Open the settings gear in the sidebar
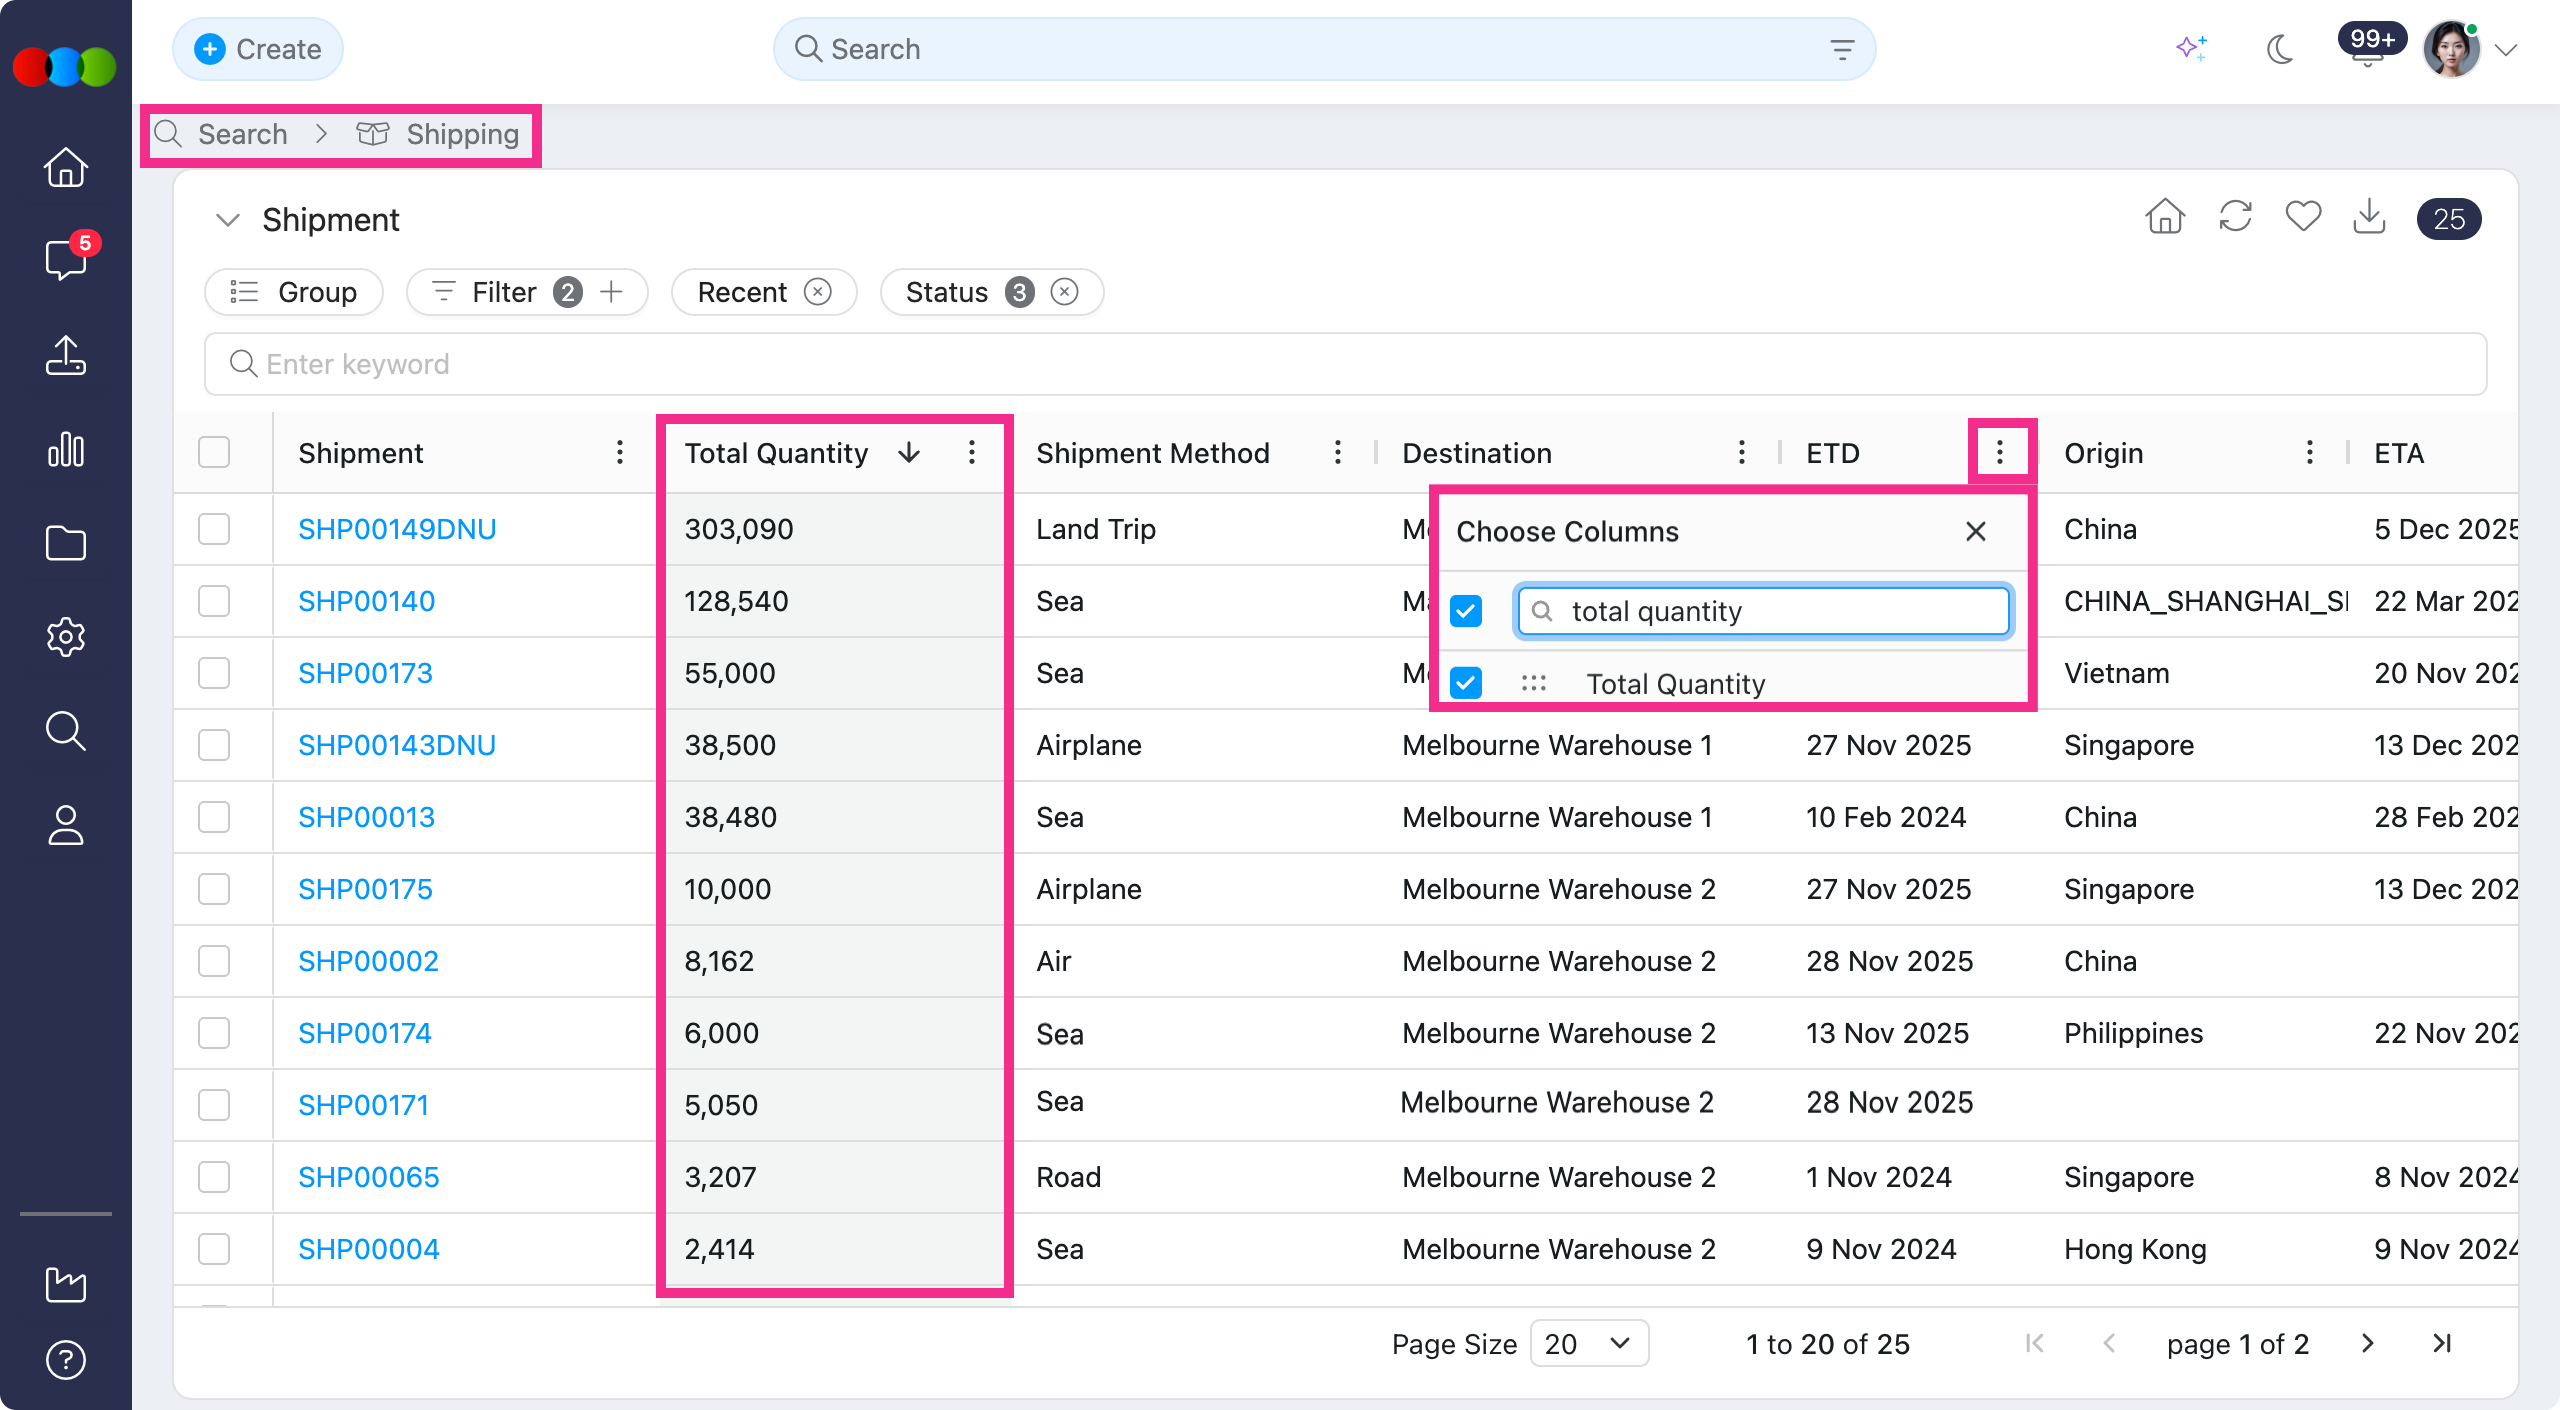This screenshot has width=2560, height=1410. coord(66,636)
